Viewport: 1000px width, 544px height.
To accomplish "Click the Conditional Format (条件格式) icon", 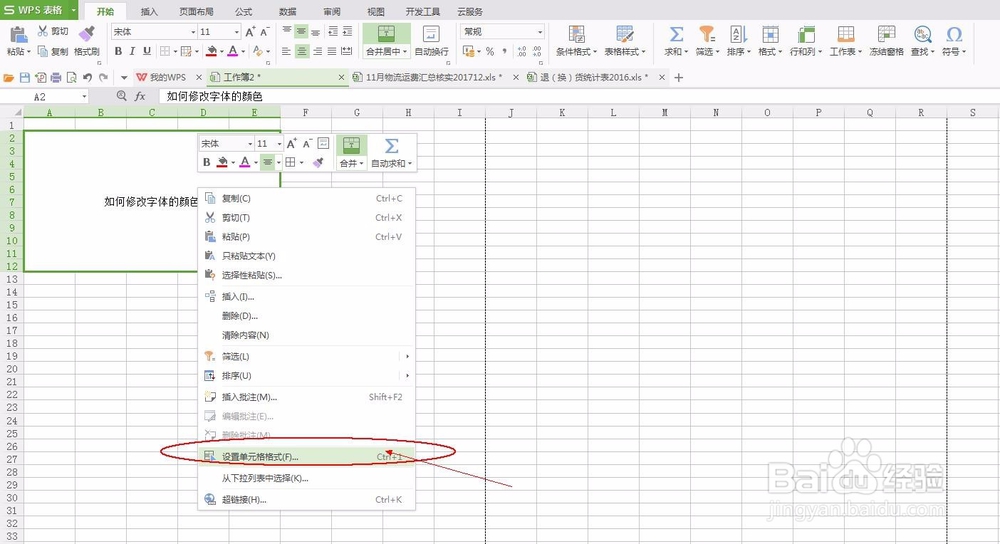I will coord(577,34).
